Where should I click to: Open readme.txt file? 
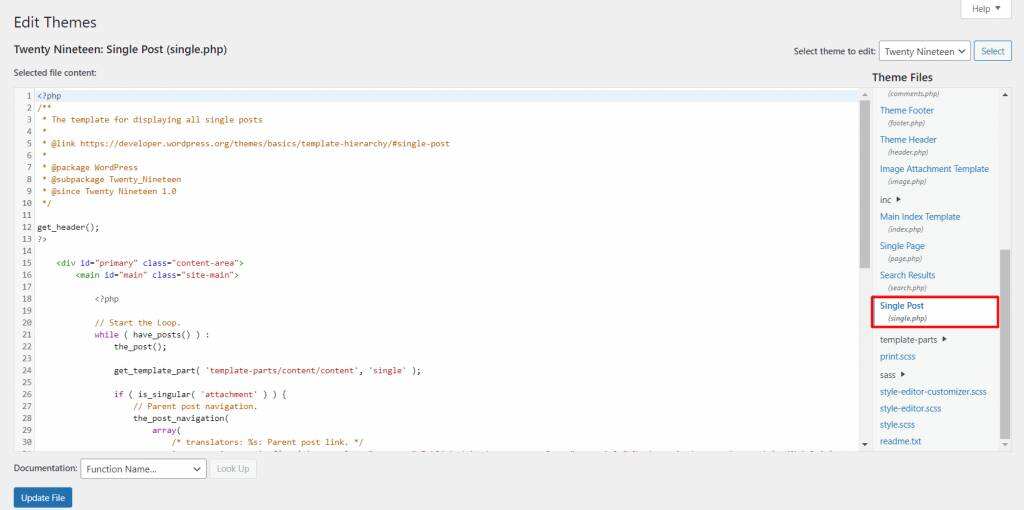[x=900, y=441]
